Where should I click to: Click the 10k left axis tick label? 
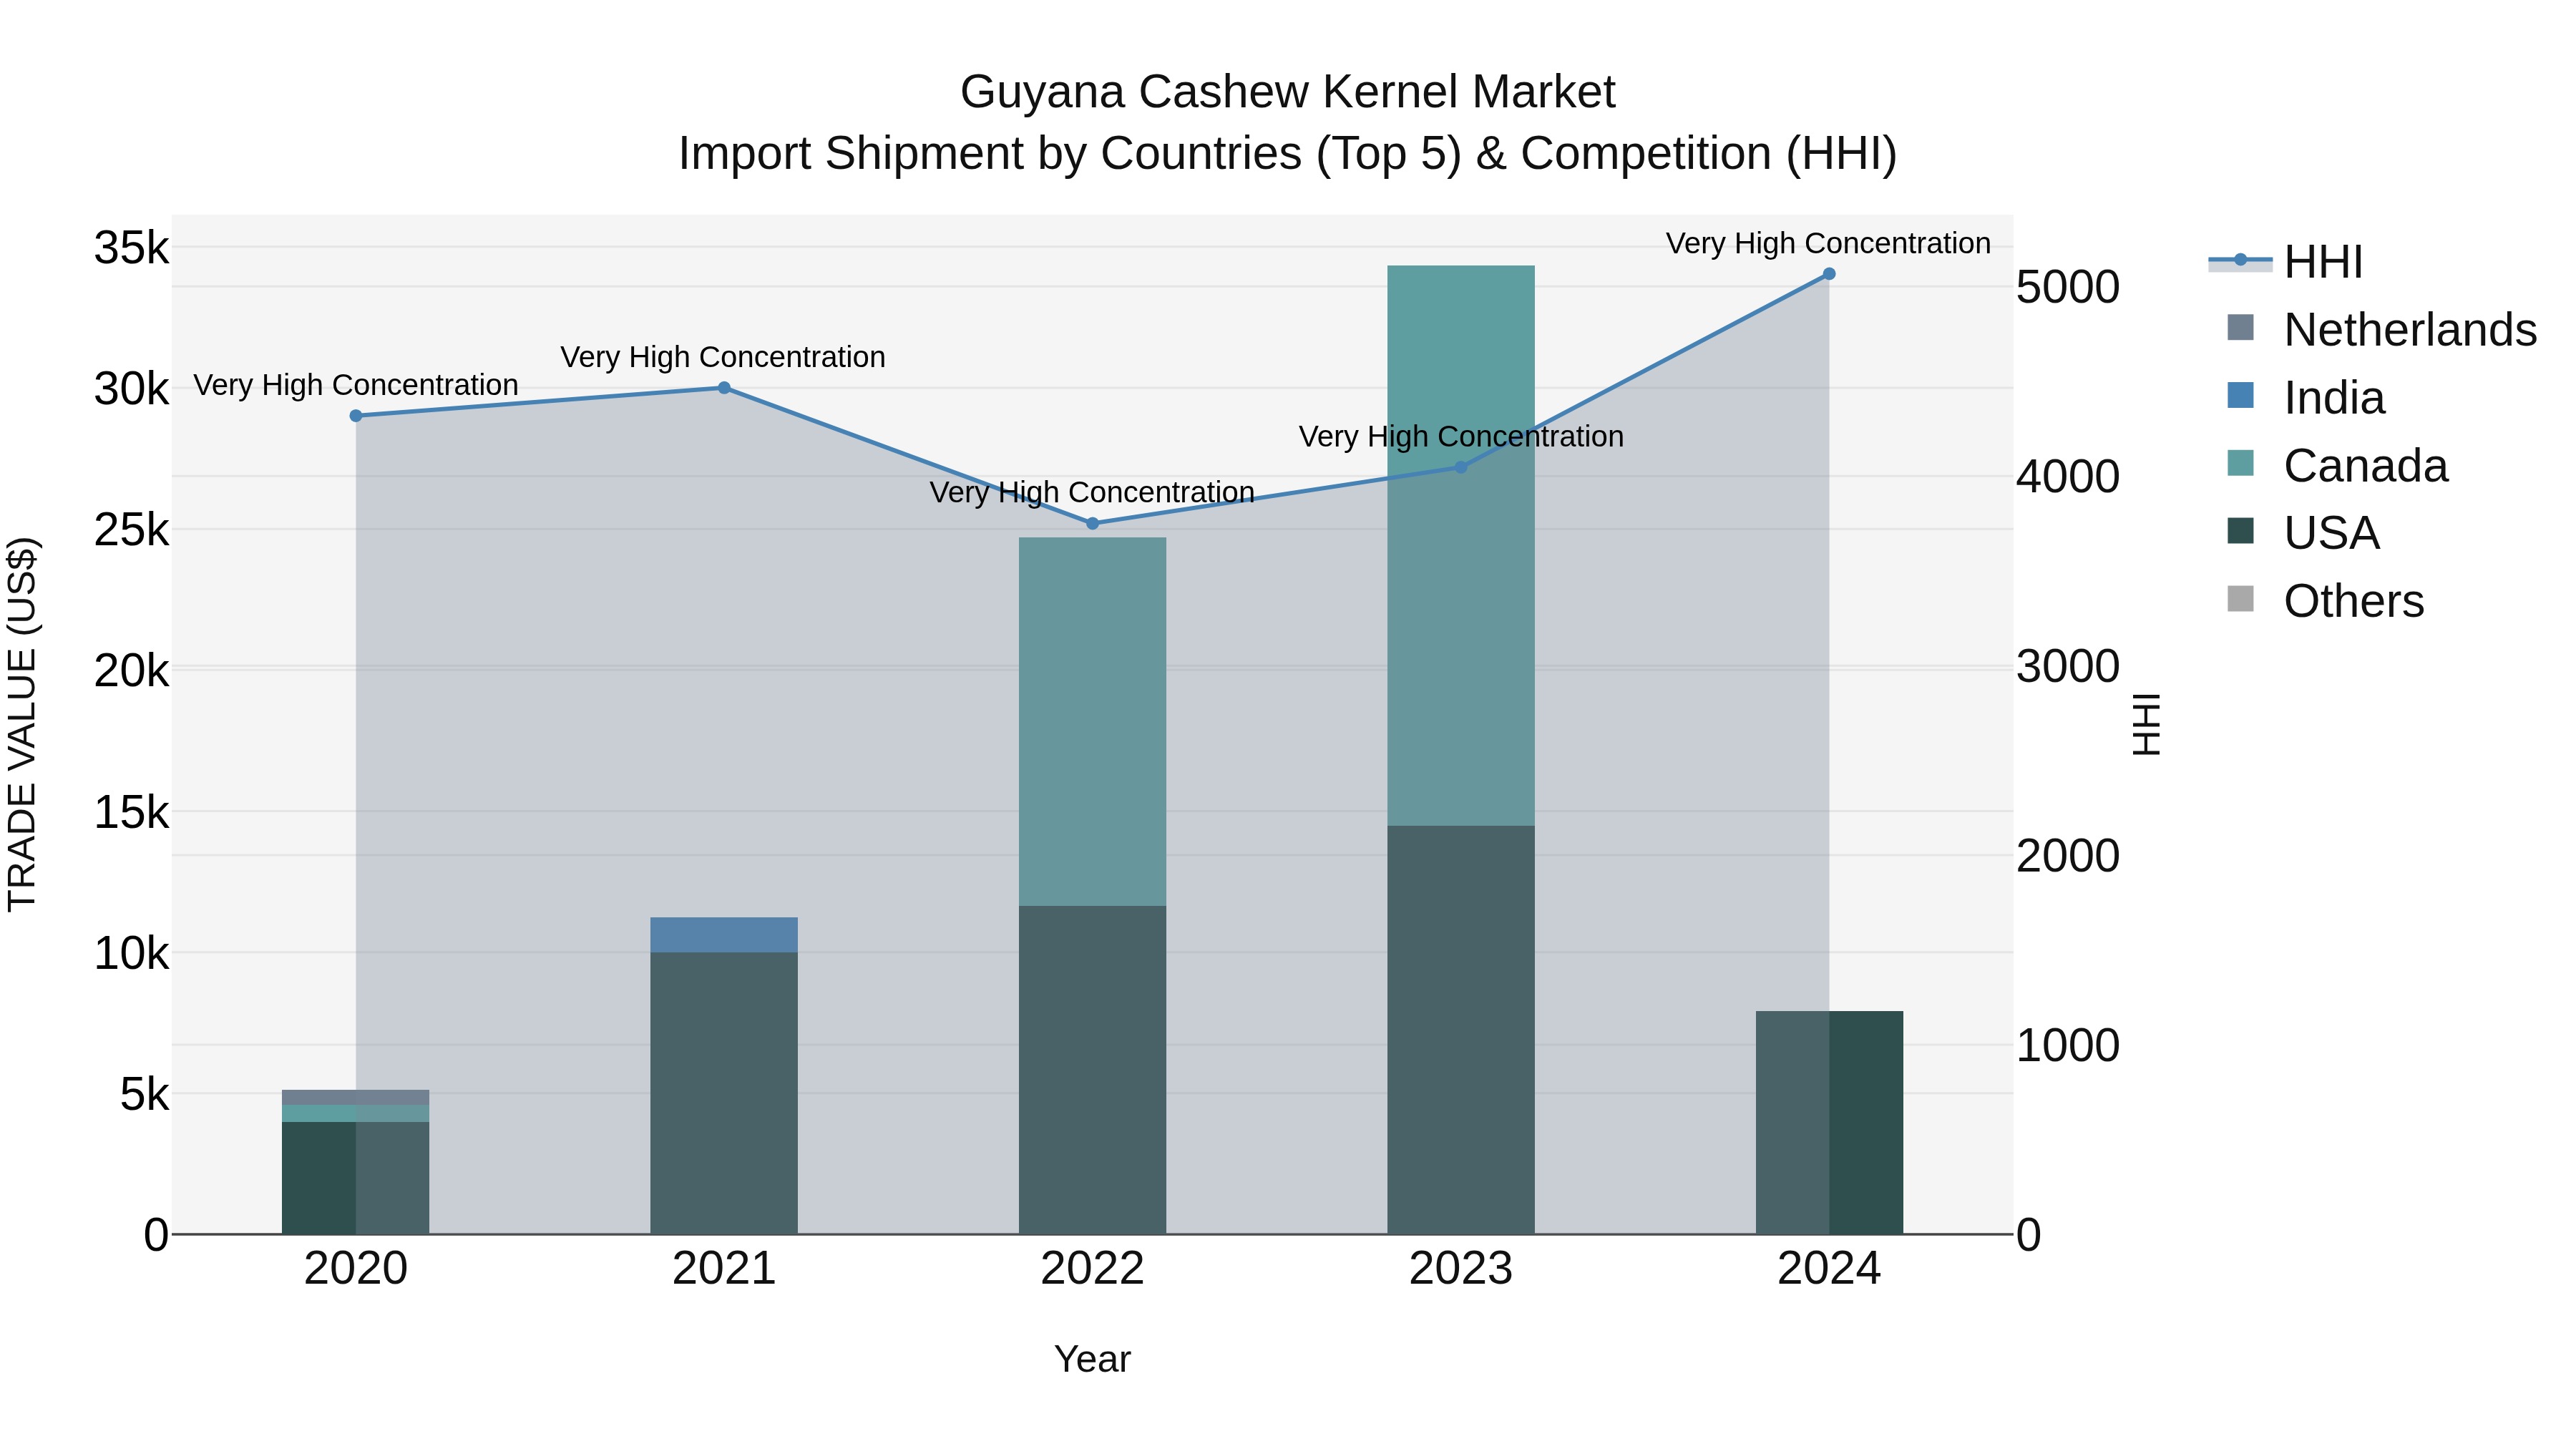click(x=132, y=953)
